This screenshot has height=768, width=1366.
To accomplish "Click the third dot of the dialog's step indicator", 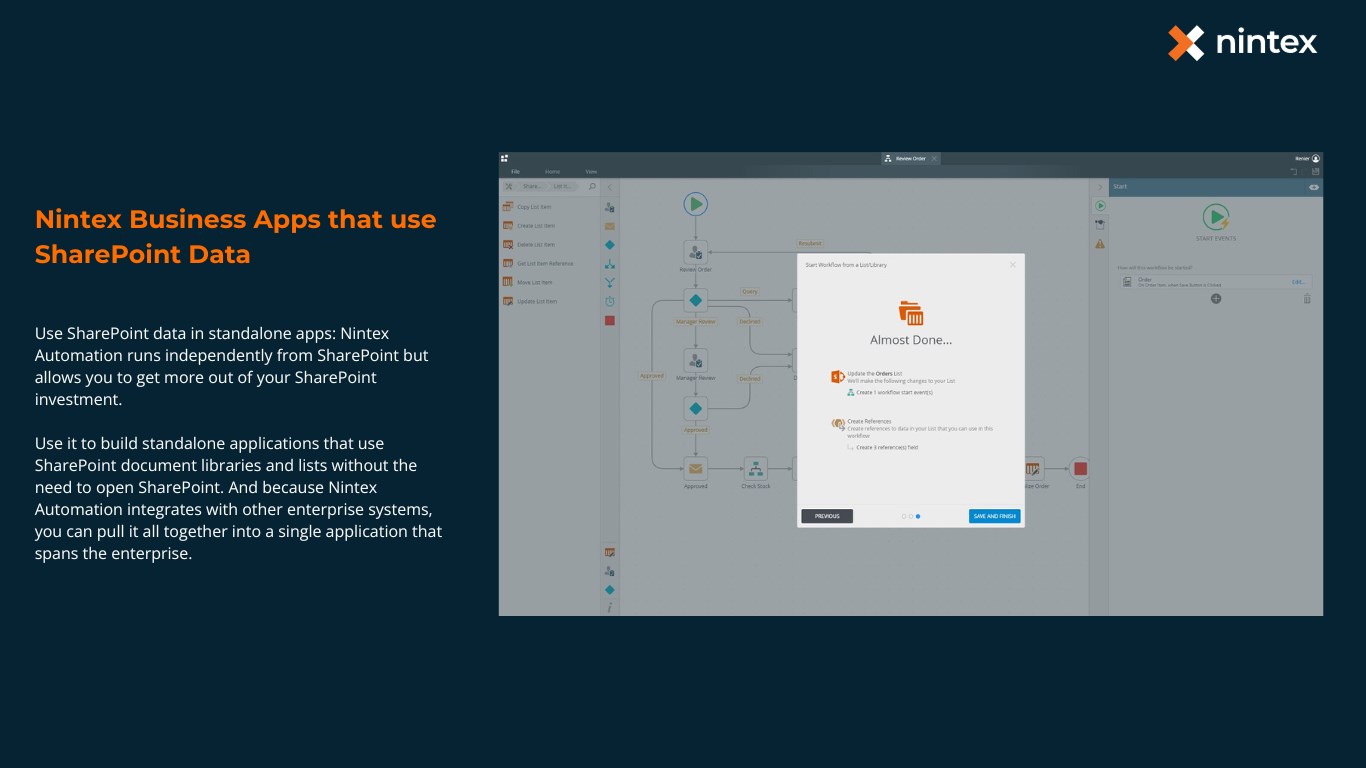I will pyautogui.click(x=918, y=516).
